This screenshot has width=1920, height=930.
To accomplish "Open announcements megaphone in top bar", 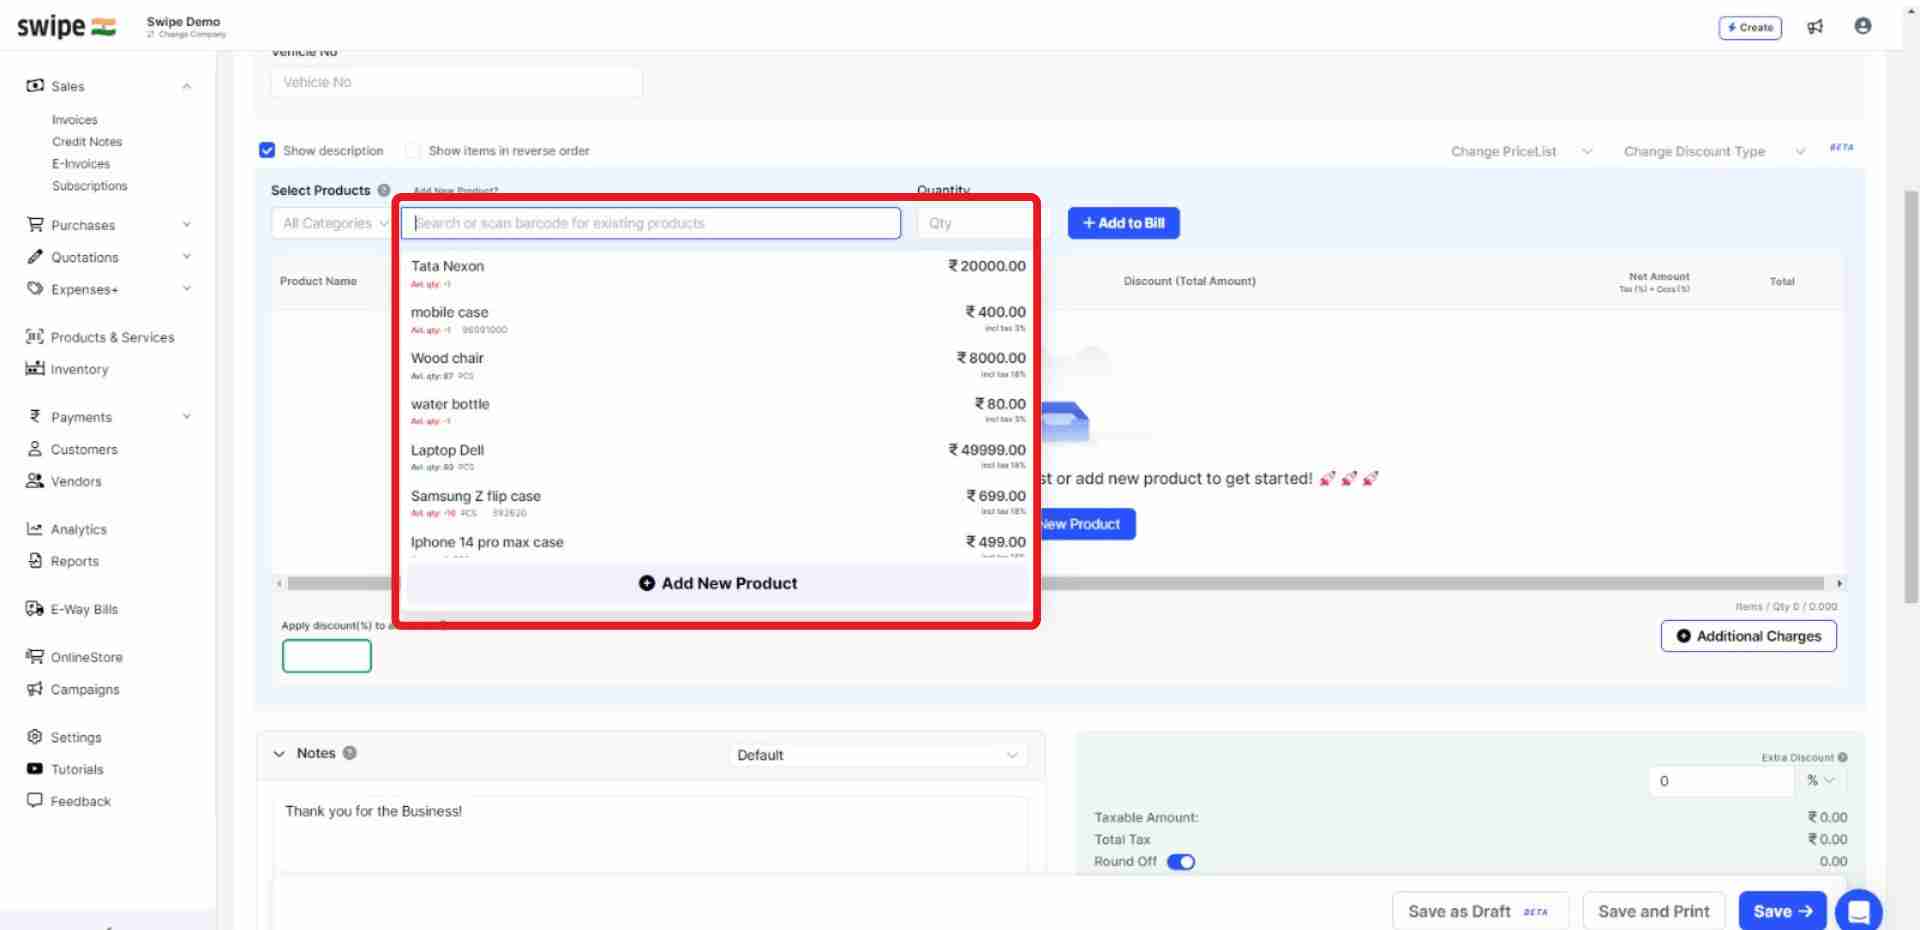I will click(1815, 27).
